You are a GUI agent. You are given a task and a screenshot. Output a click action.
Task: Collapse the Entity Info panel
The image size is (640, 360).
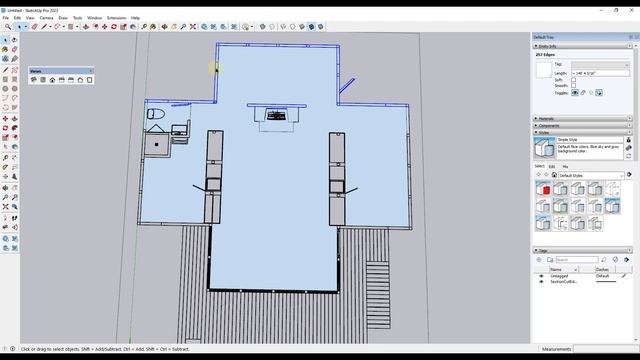[x=582, y=46]
